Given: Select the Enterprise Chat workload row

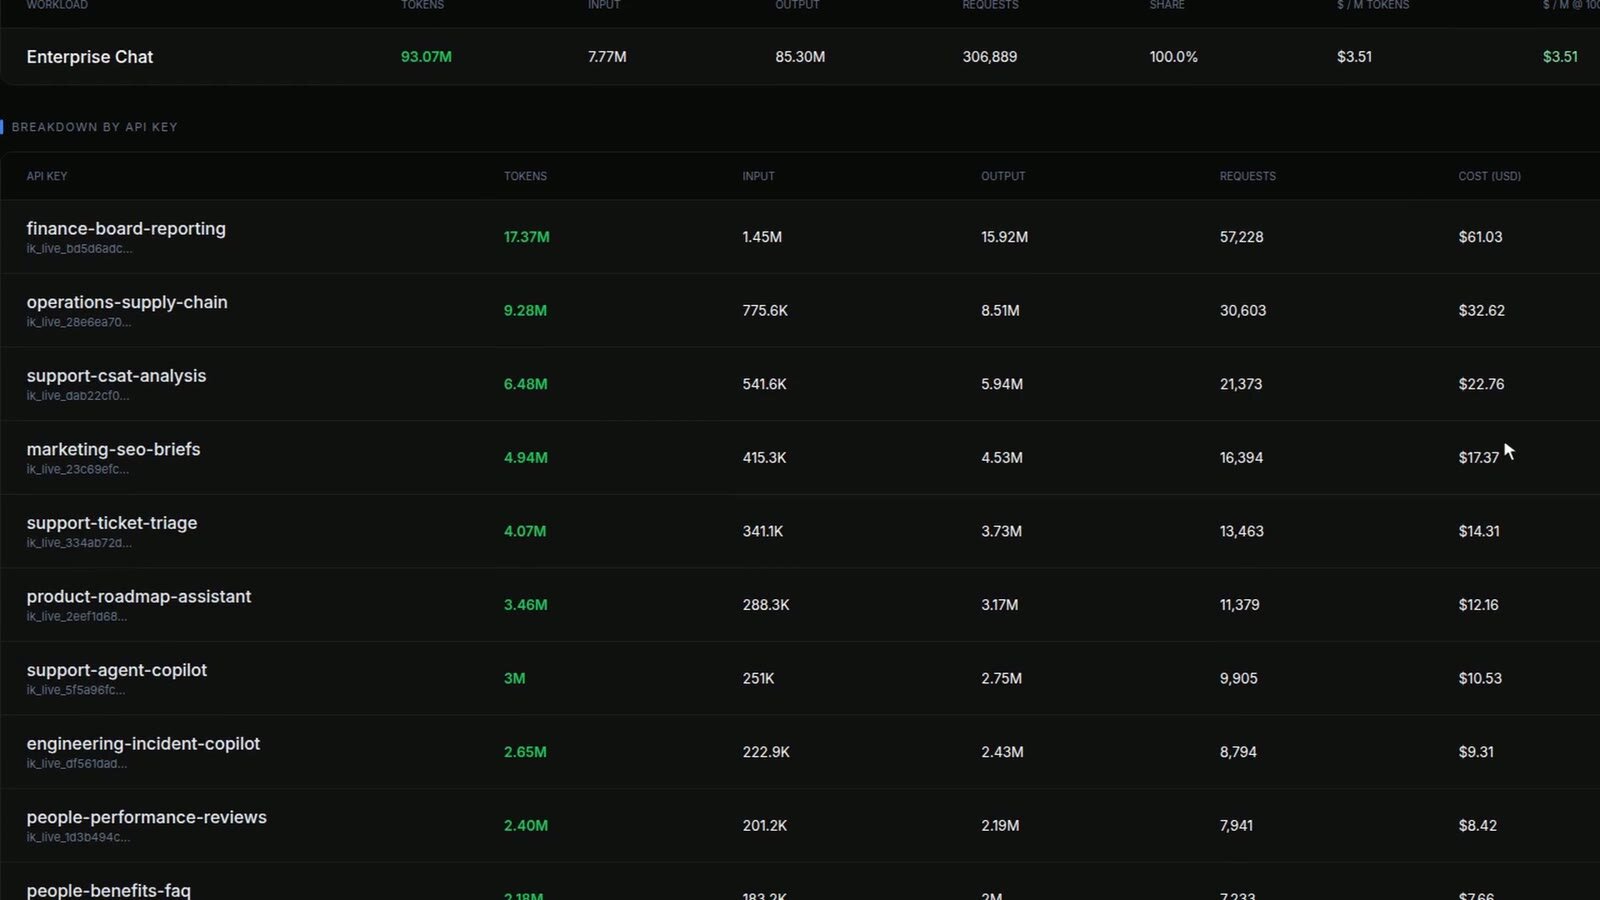Looking at the screenshot, I should (800, 57).
